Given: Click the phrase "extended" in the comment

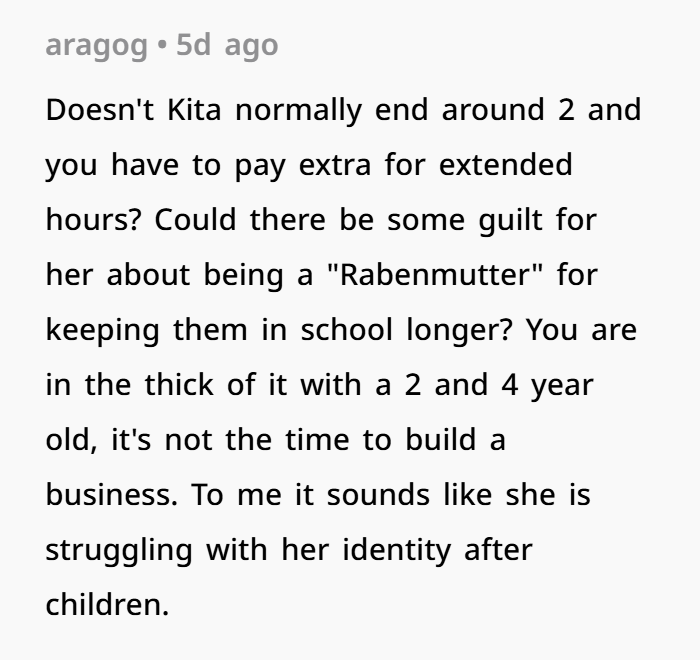Looking at the screenshot, I should [x=505, y=165].
